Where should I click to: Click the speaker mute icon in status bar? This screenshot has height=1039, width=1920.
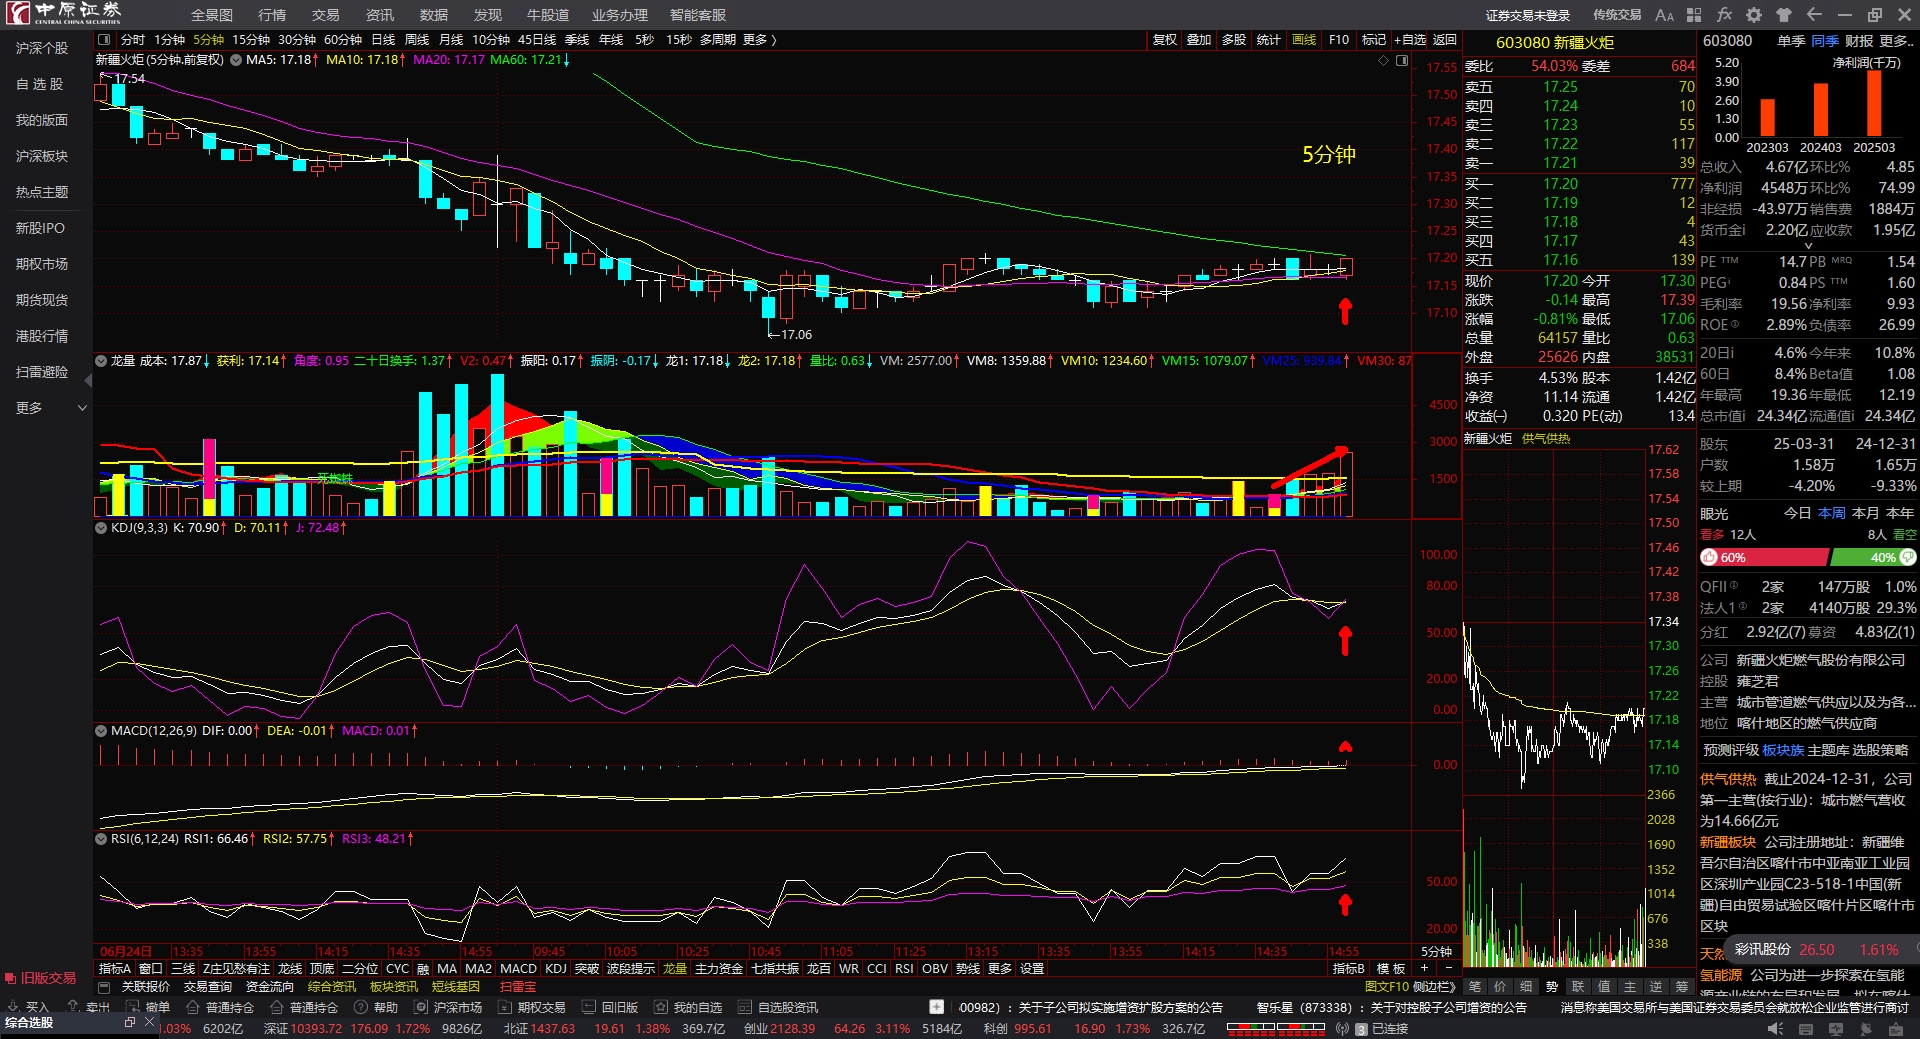(x=1775, y=1029)
